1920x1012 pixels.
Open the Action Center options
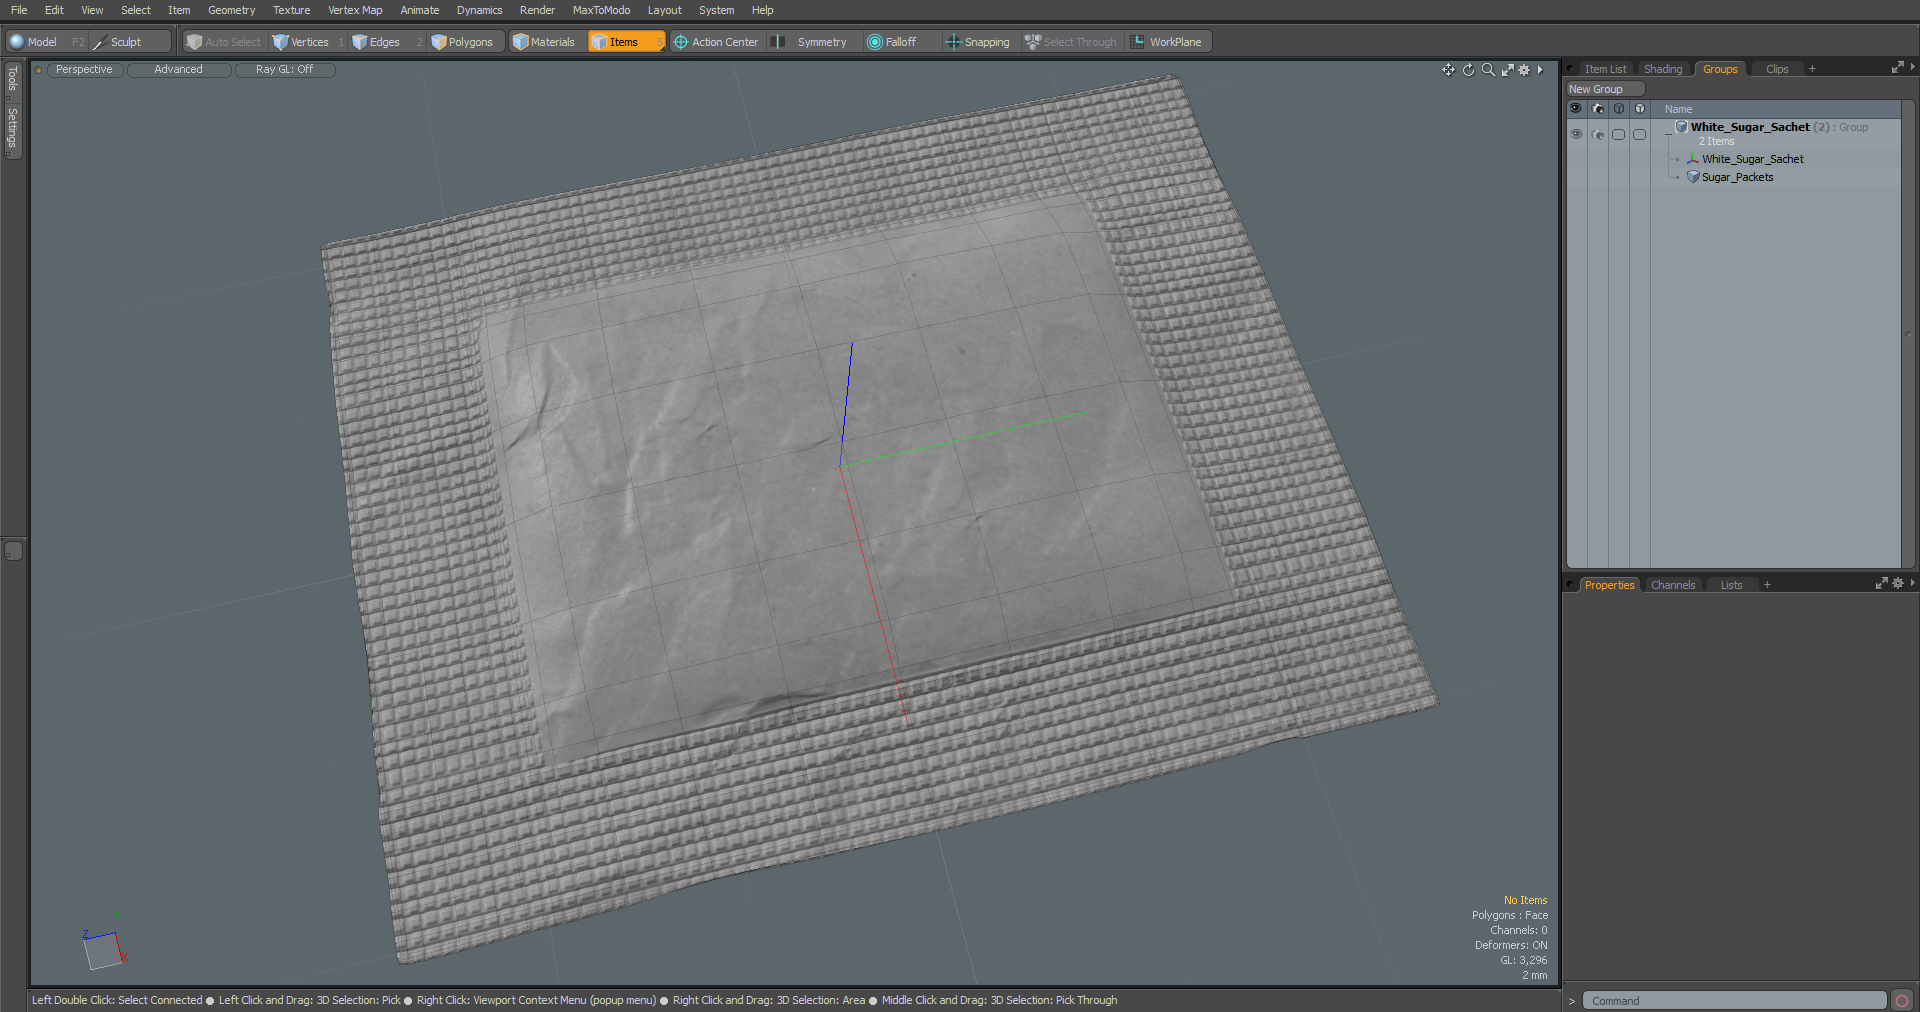click(716, 42)
